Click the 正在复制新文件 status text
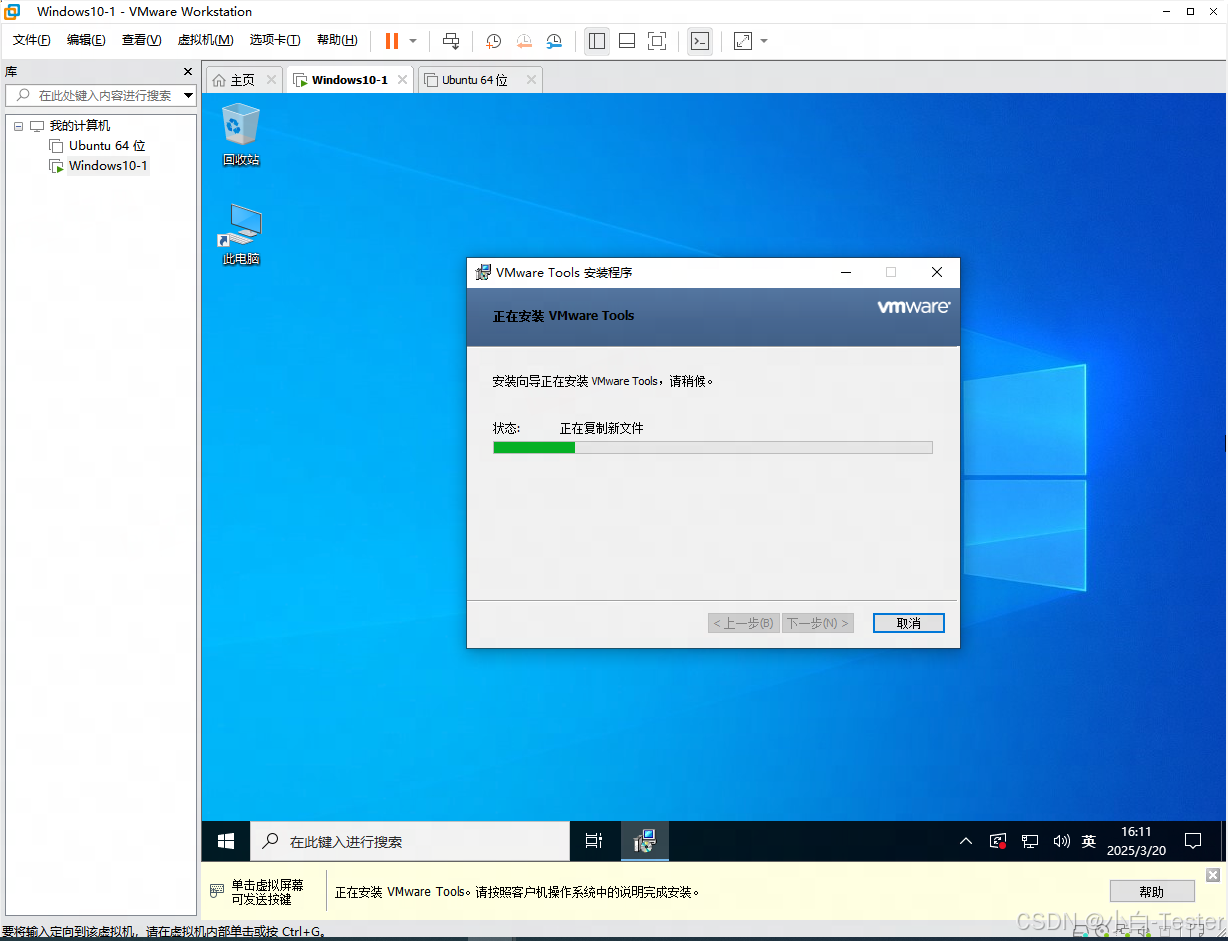Viewport: 1228px width, 941px height. [x=601, y=428]
